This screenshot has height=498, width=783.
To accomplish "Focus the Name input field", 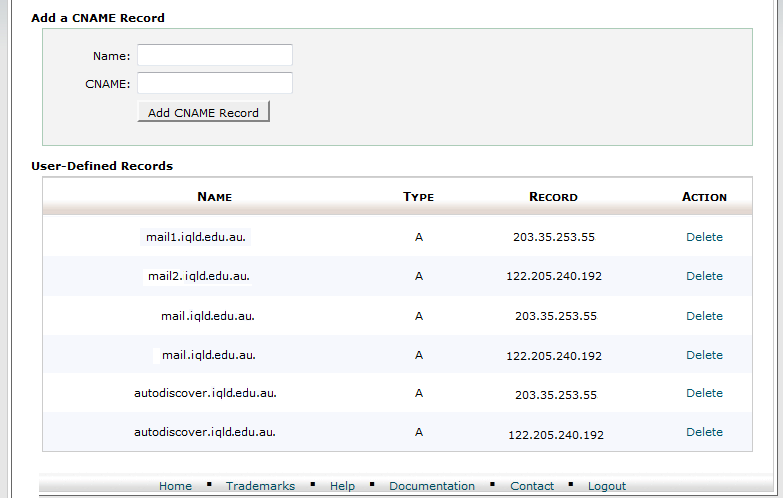I will (x=215, y=55).
